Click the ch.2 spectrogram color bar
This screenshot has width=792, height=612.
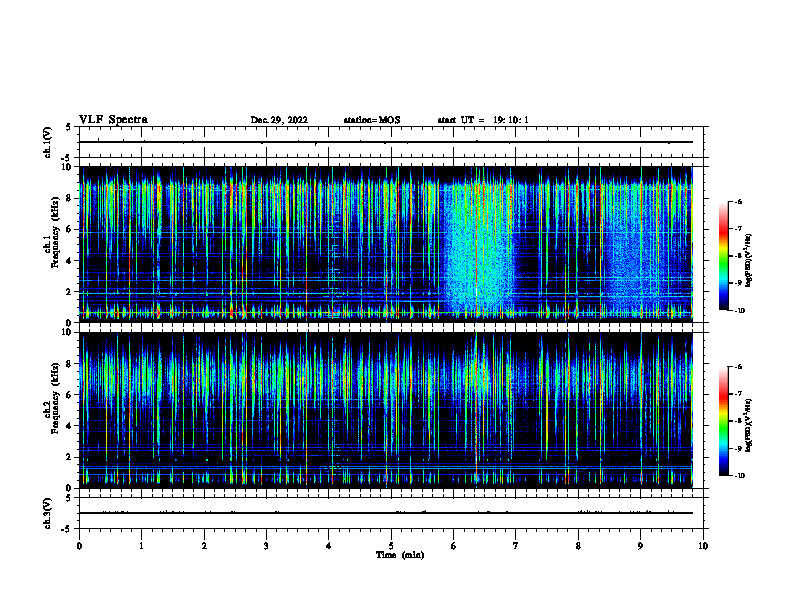pos(723,421)
